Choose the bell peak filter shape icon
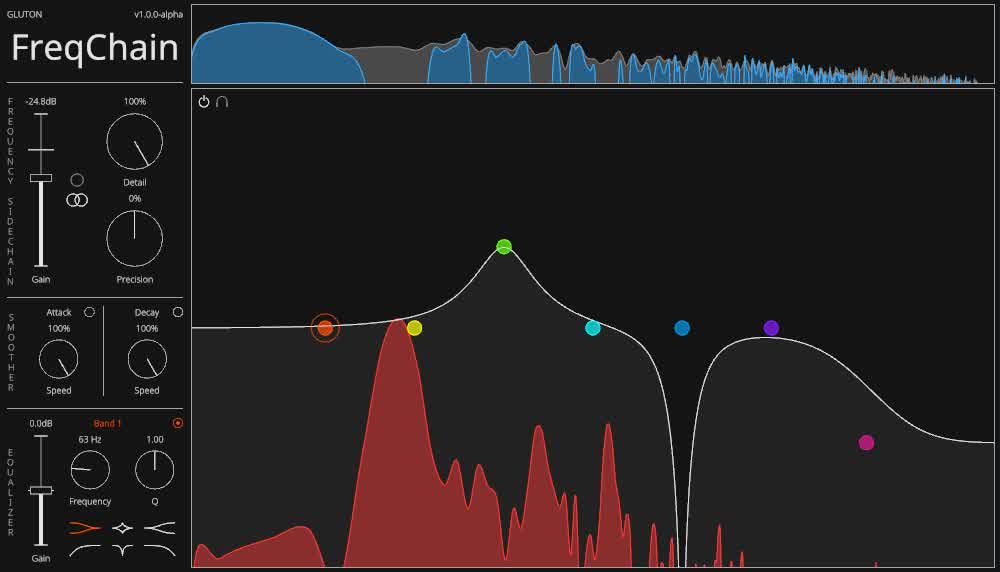The height and width of the screenshot is (572, 1000). pyautogui.click(x=122, y=528)
